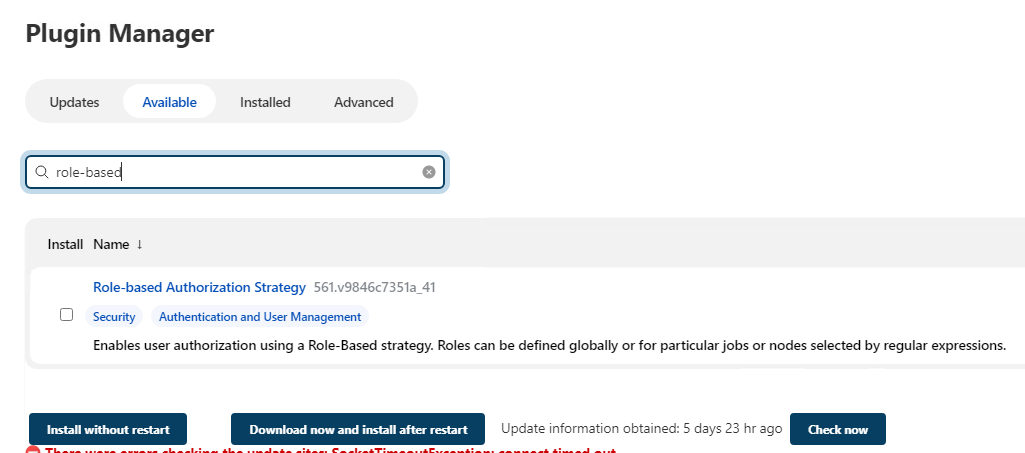
Task: Click Download now and install after restart
Action: click(x=358, y=429)
